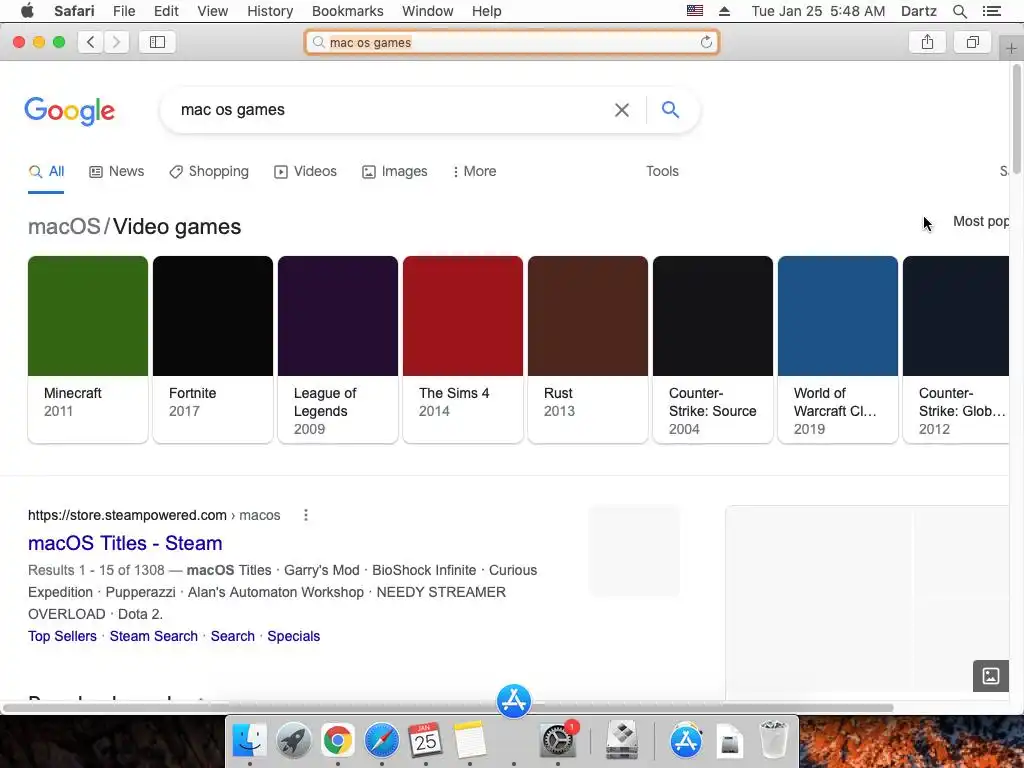Launch Google Chrome from the Dock

338,740
